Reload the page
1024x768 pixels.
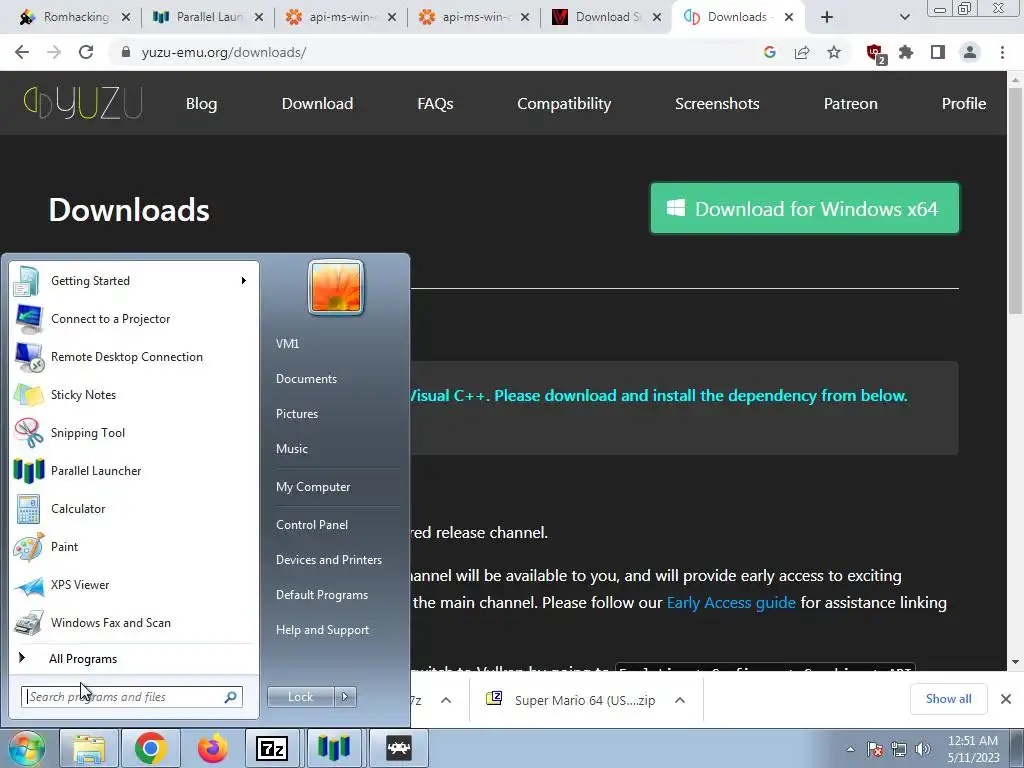point(86,52)
